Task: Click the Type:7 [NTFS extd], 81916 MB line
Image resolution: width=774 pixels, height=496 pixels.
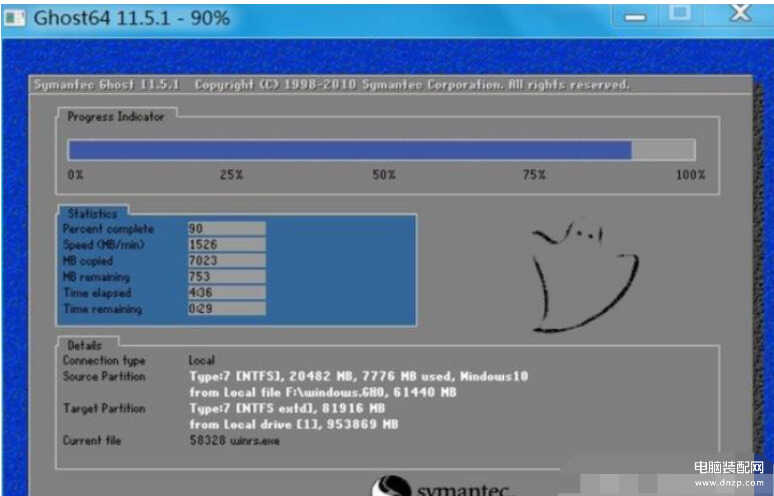Action: (287, 409)
